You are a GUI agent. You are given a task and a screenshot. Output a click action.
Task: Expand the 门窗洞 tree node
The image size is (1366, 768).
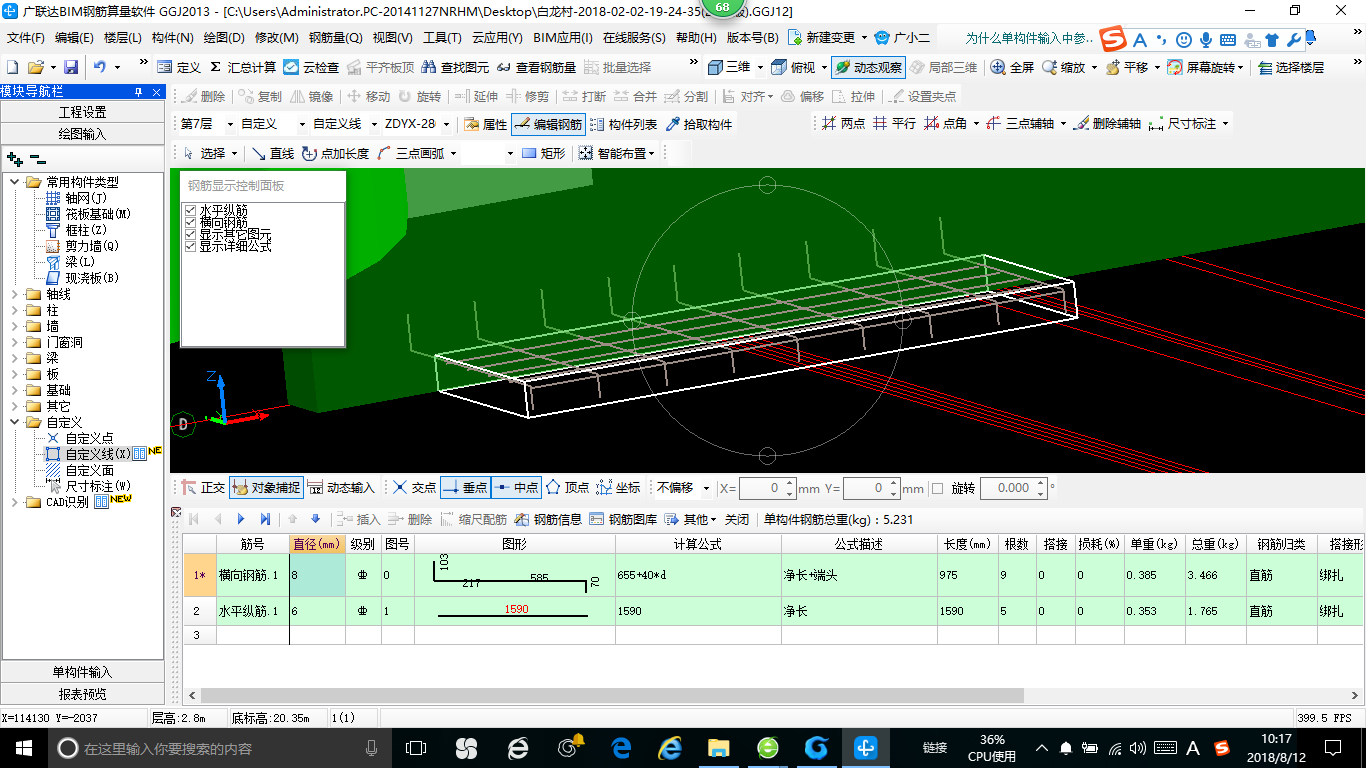tap(15, 342)
